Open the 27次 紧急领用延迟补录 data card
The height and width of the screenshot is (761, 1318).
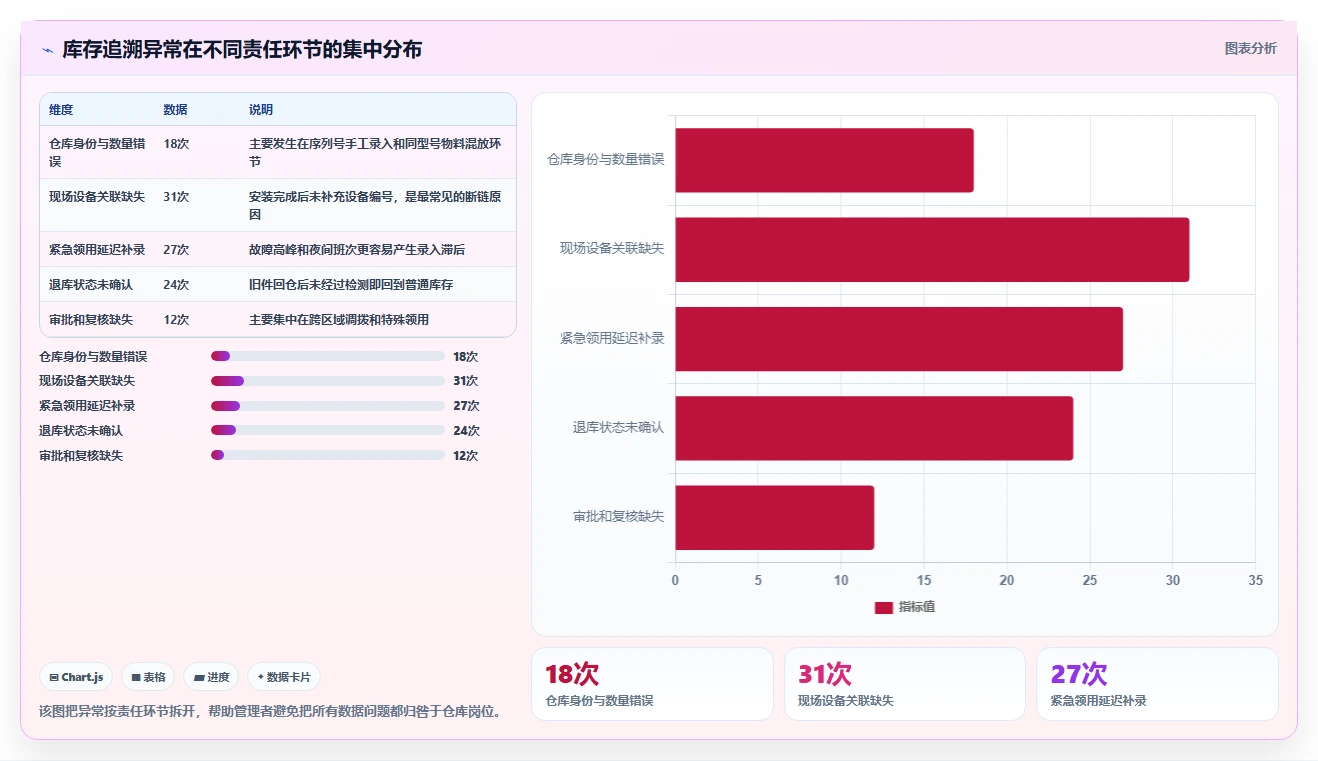[1157, 684]
